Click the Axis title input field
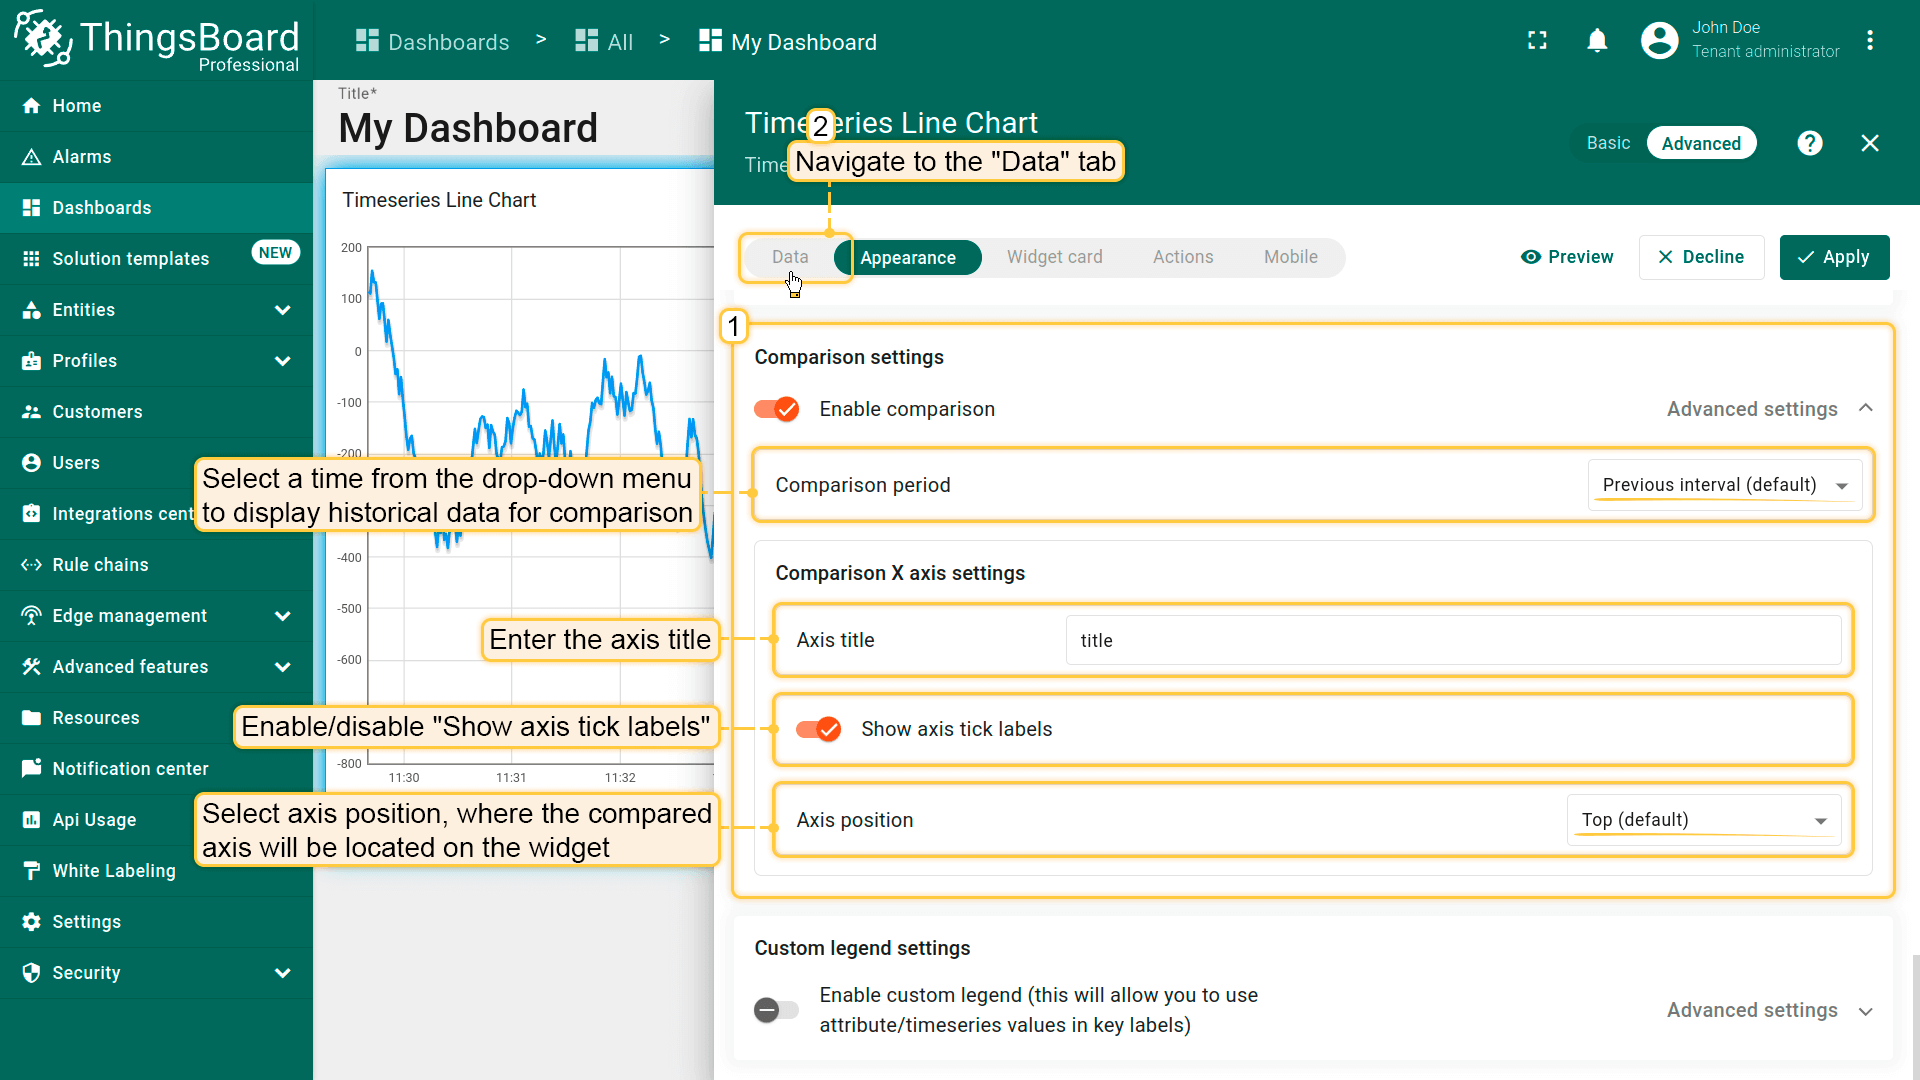Screen dimensions: 1920x1080 tap(1453, 640)
